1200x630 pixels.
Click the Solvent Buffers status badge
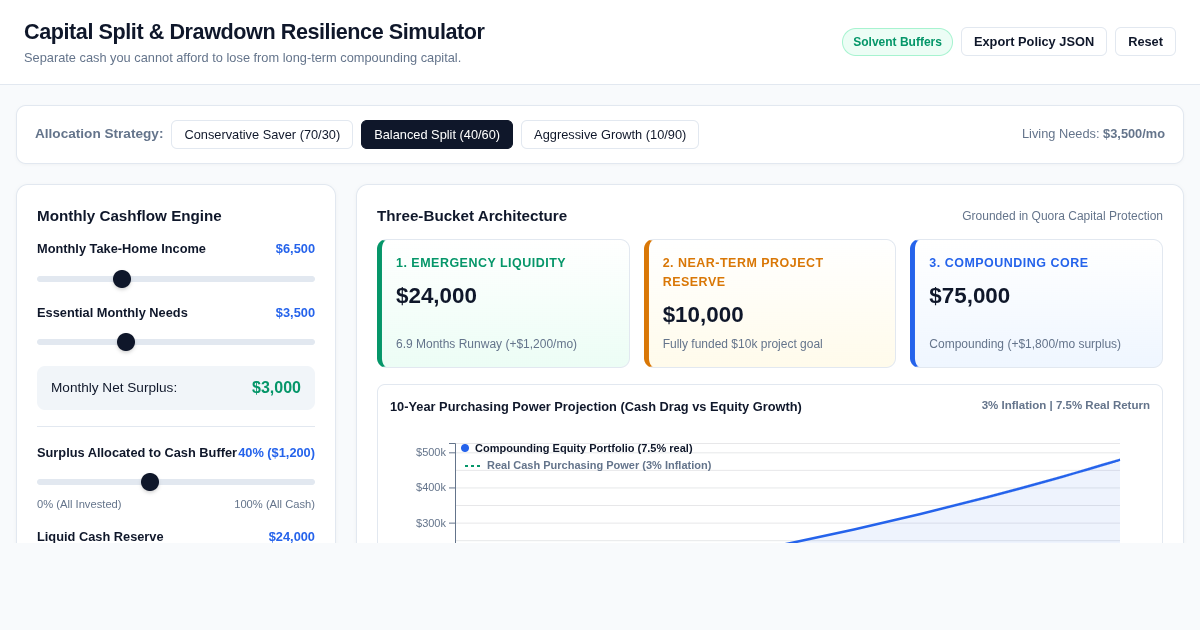point(897,42)
